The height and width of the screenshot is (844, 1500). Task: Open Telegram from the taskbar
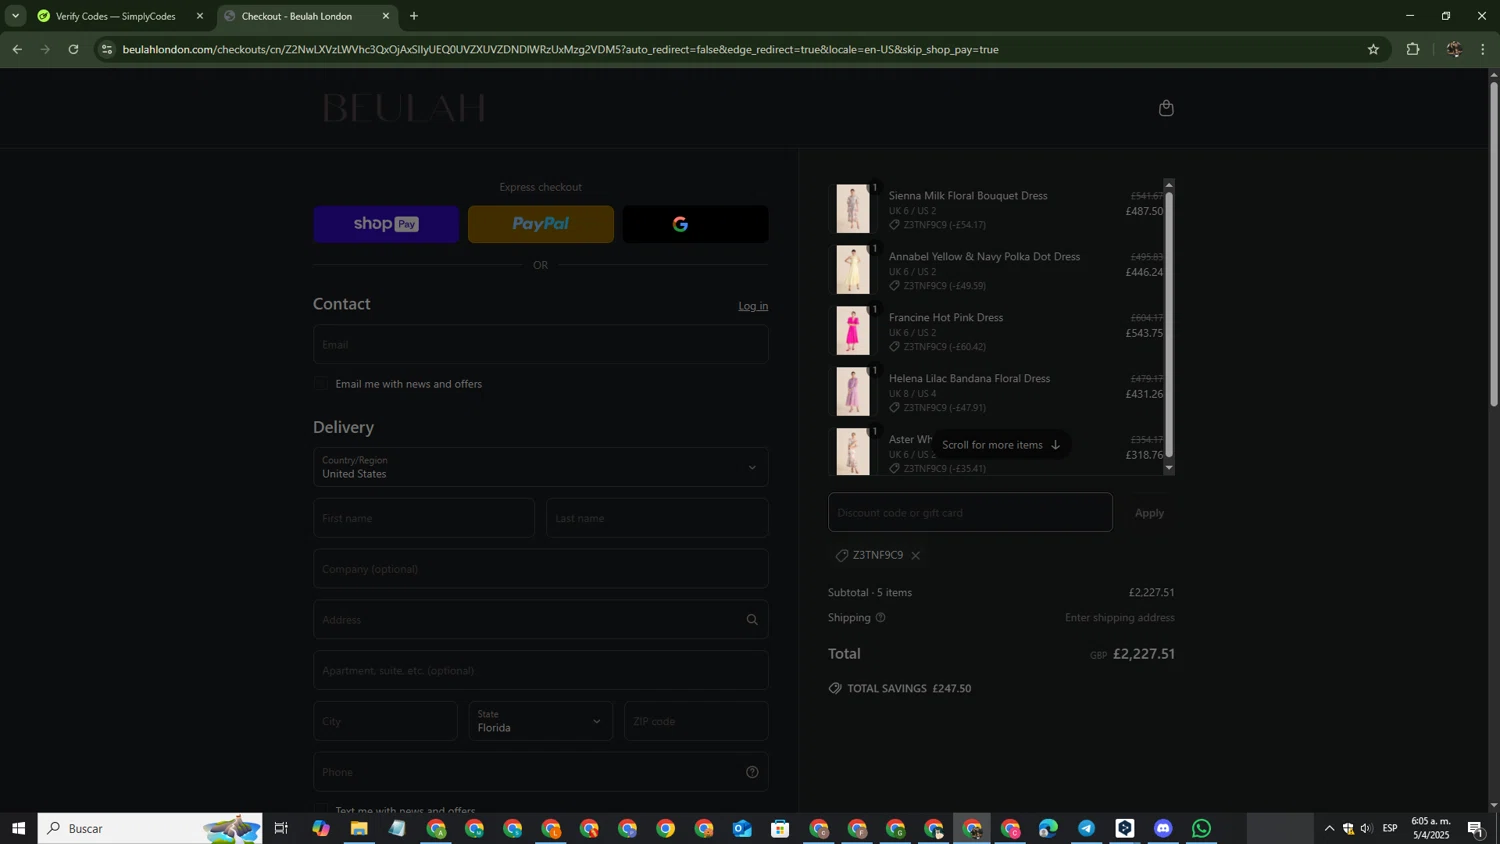(1087, 828)
